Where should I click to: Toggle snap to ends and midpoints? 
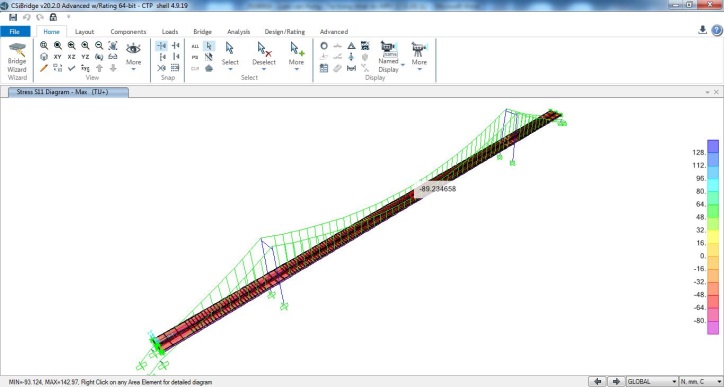coord(175,45)
